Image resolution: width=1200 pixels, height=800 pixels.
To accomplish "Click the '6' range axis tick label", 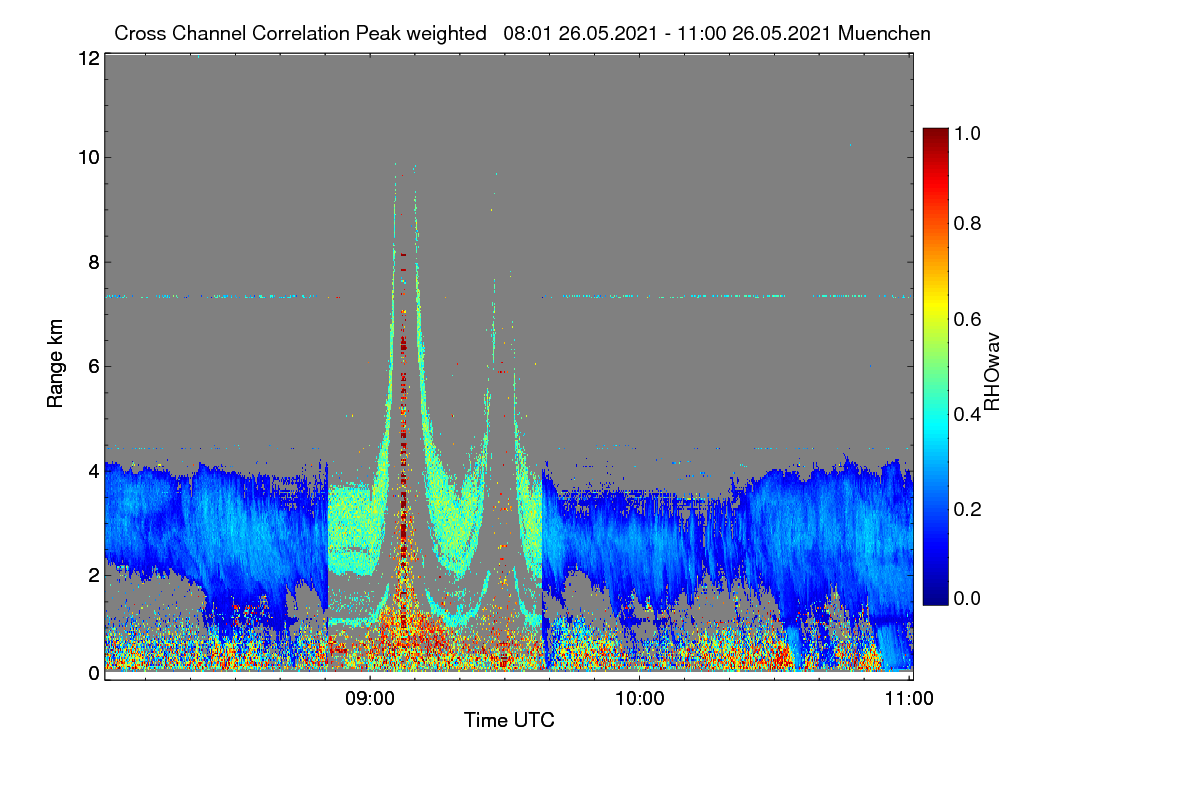I will (x=93, y=366).
